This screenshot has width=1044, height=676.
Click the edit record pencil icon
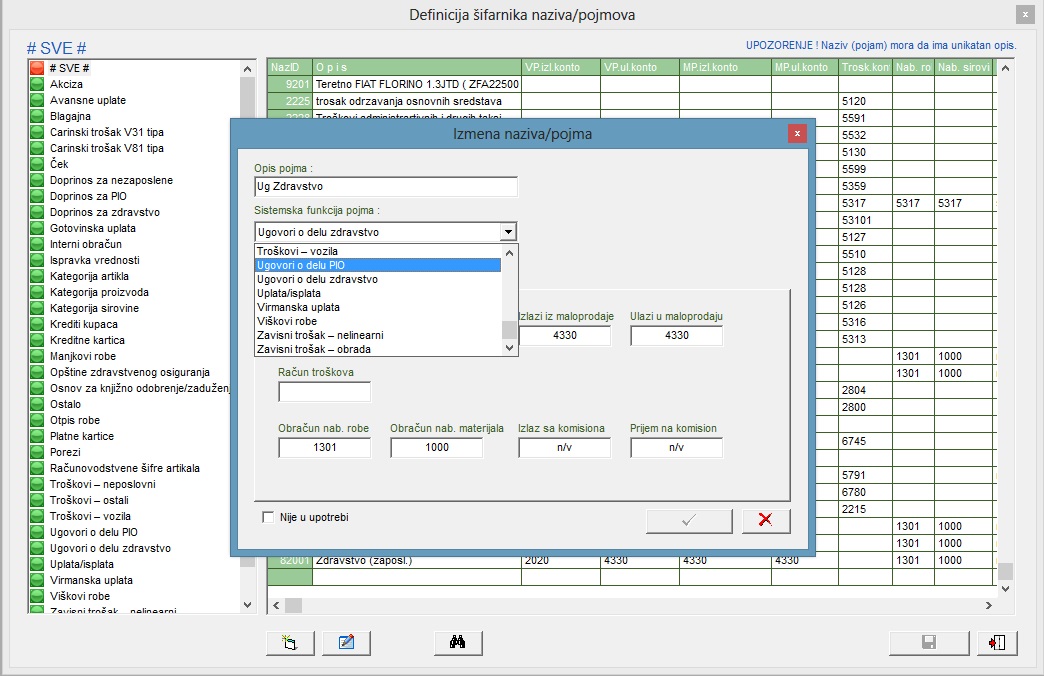tap(347, 642)
